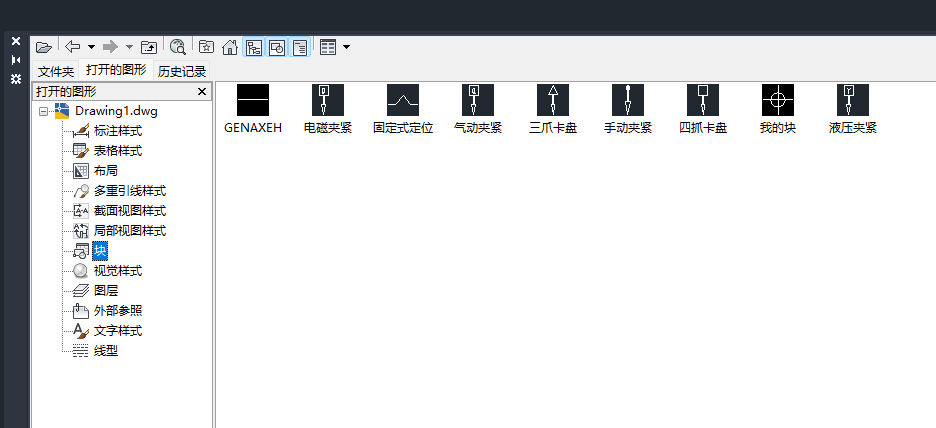This screenshot has height=428, width=936.
Task: Toggle the Preview pane button
Action: (277, 47)
